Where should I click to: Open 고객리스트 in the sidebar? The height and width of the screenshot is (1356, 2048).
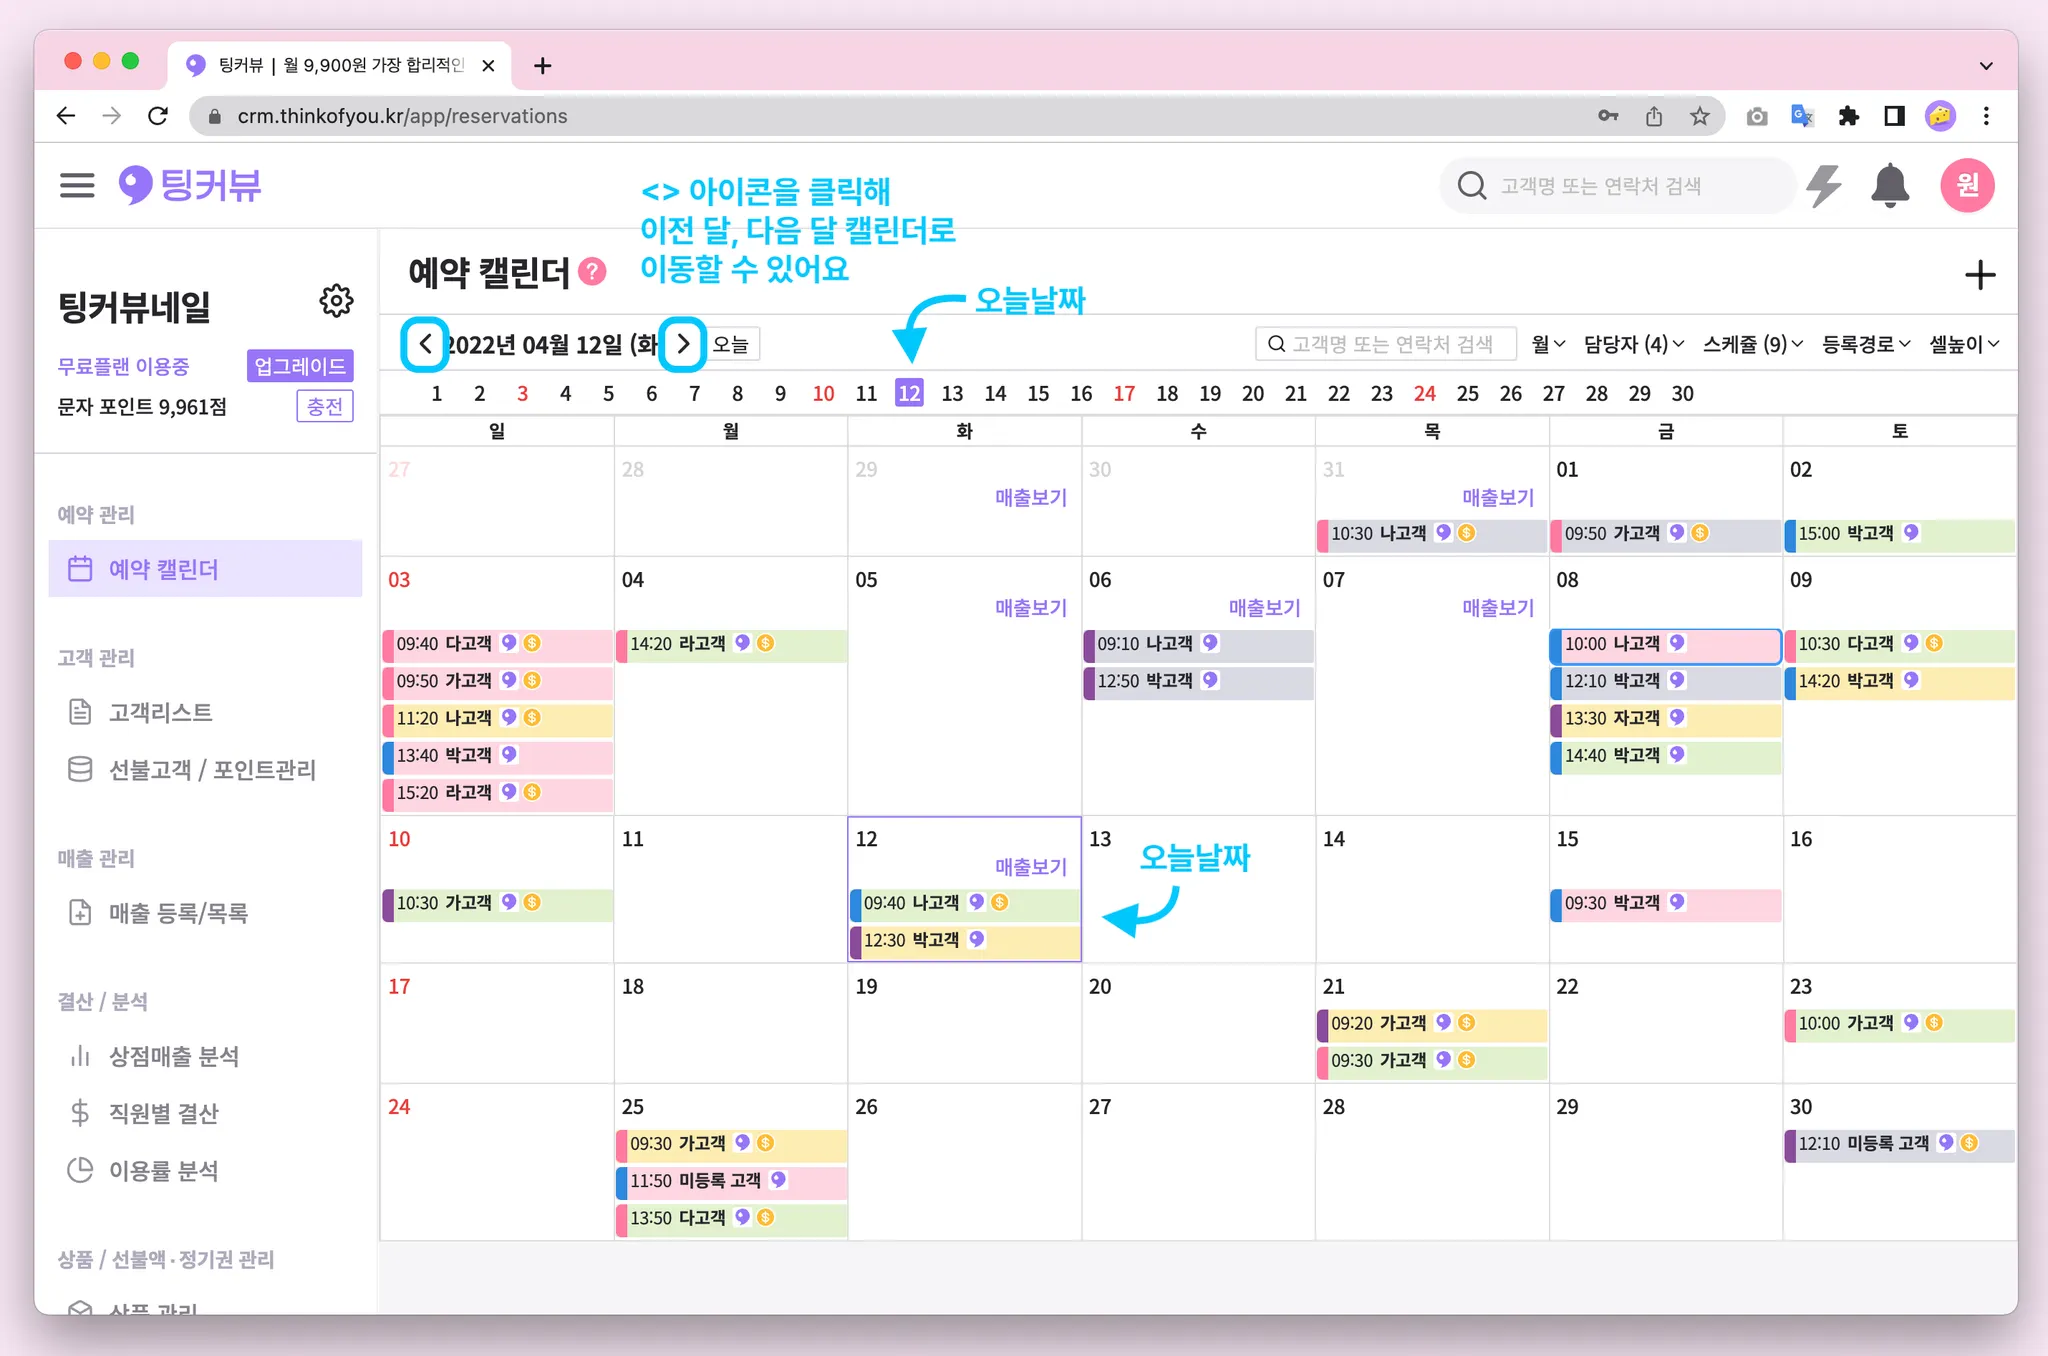pyautogui.click(x=160, y=712)
